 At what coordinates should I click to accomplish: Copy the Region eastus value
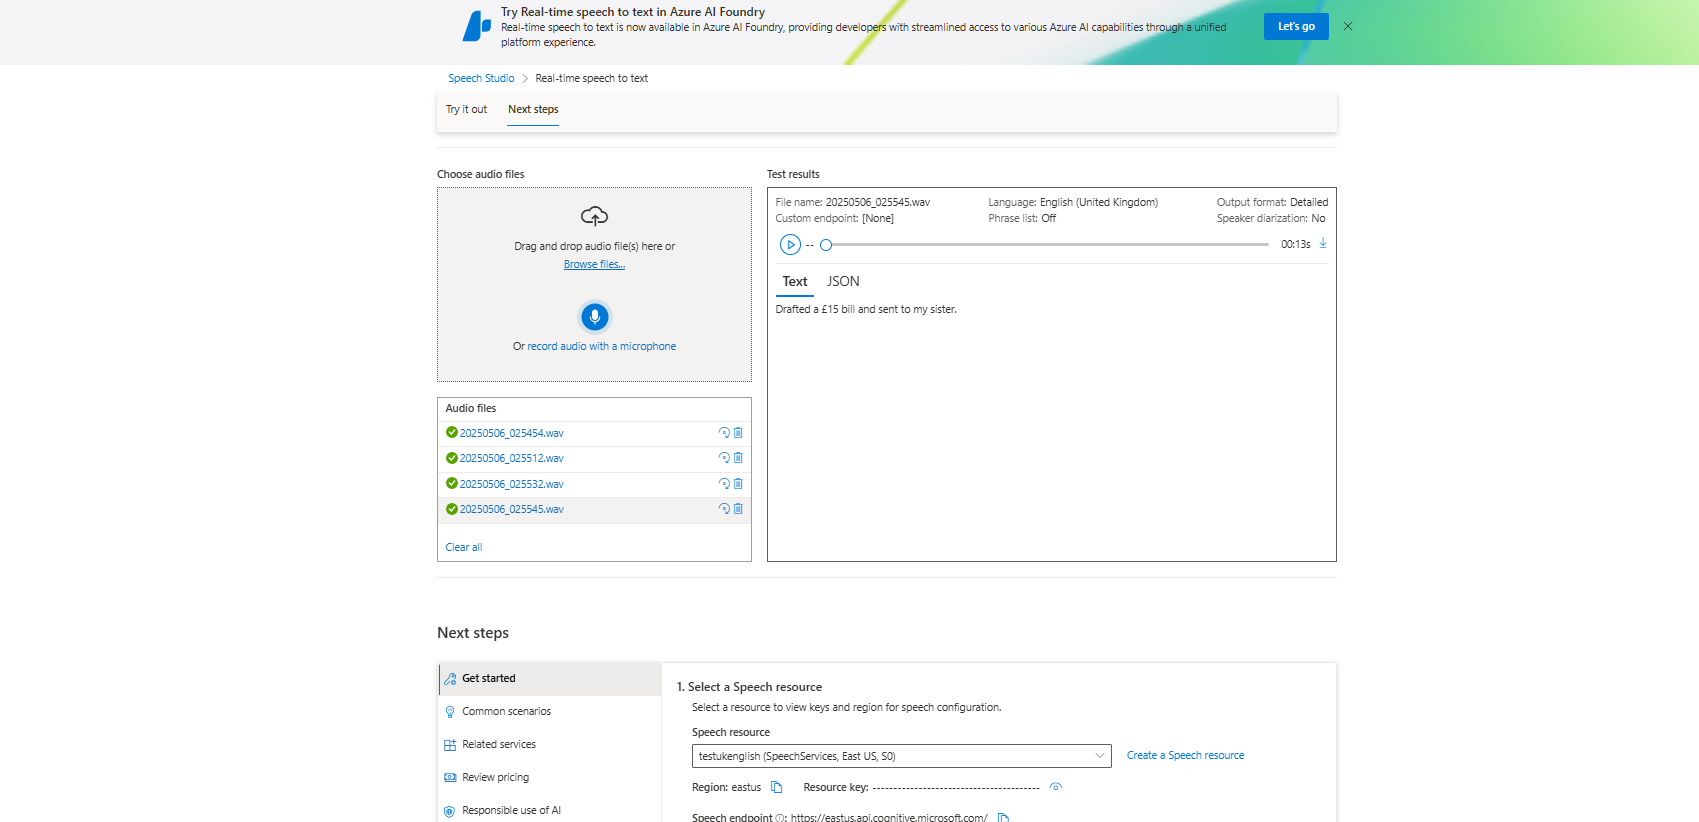tap(776, 787)
